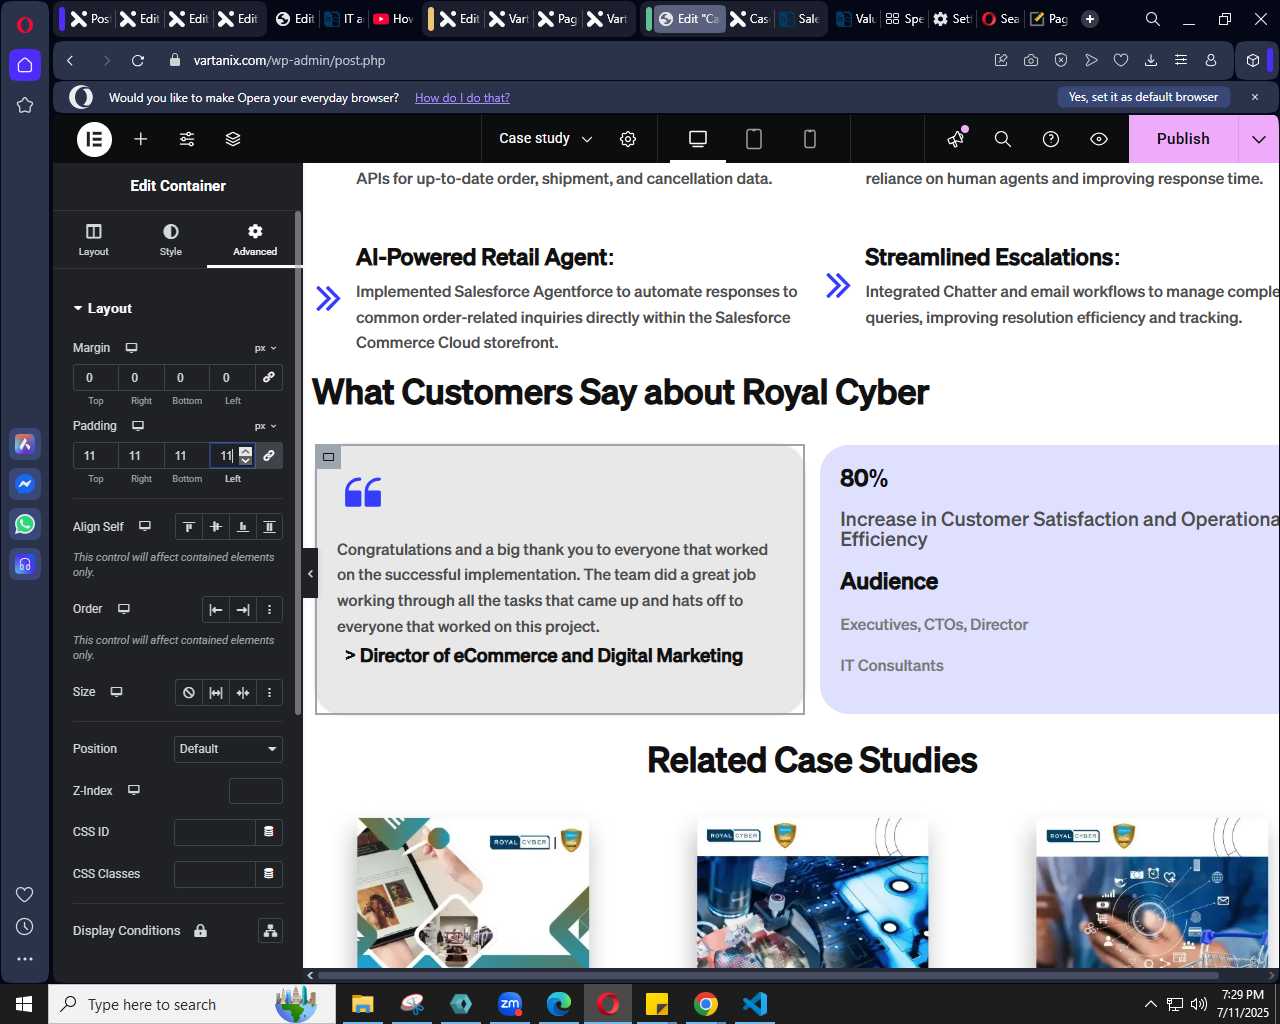Open Zoom from the Windows taskbar

coord(510,1004)
